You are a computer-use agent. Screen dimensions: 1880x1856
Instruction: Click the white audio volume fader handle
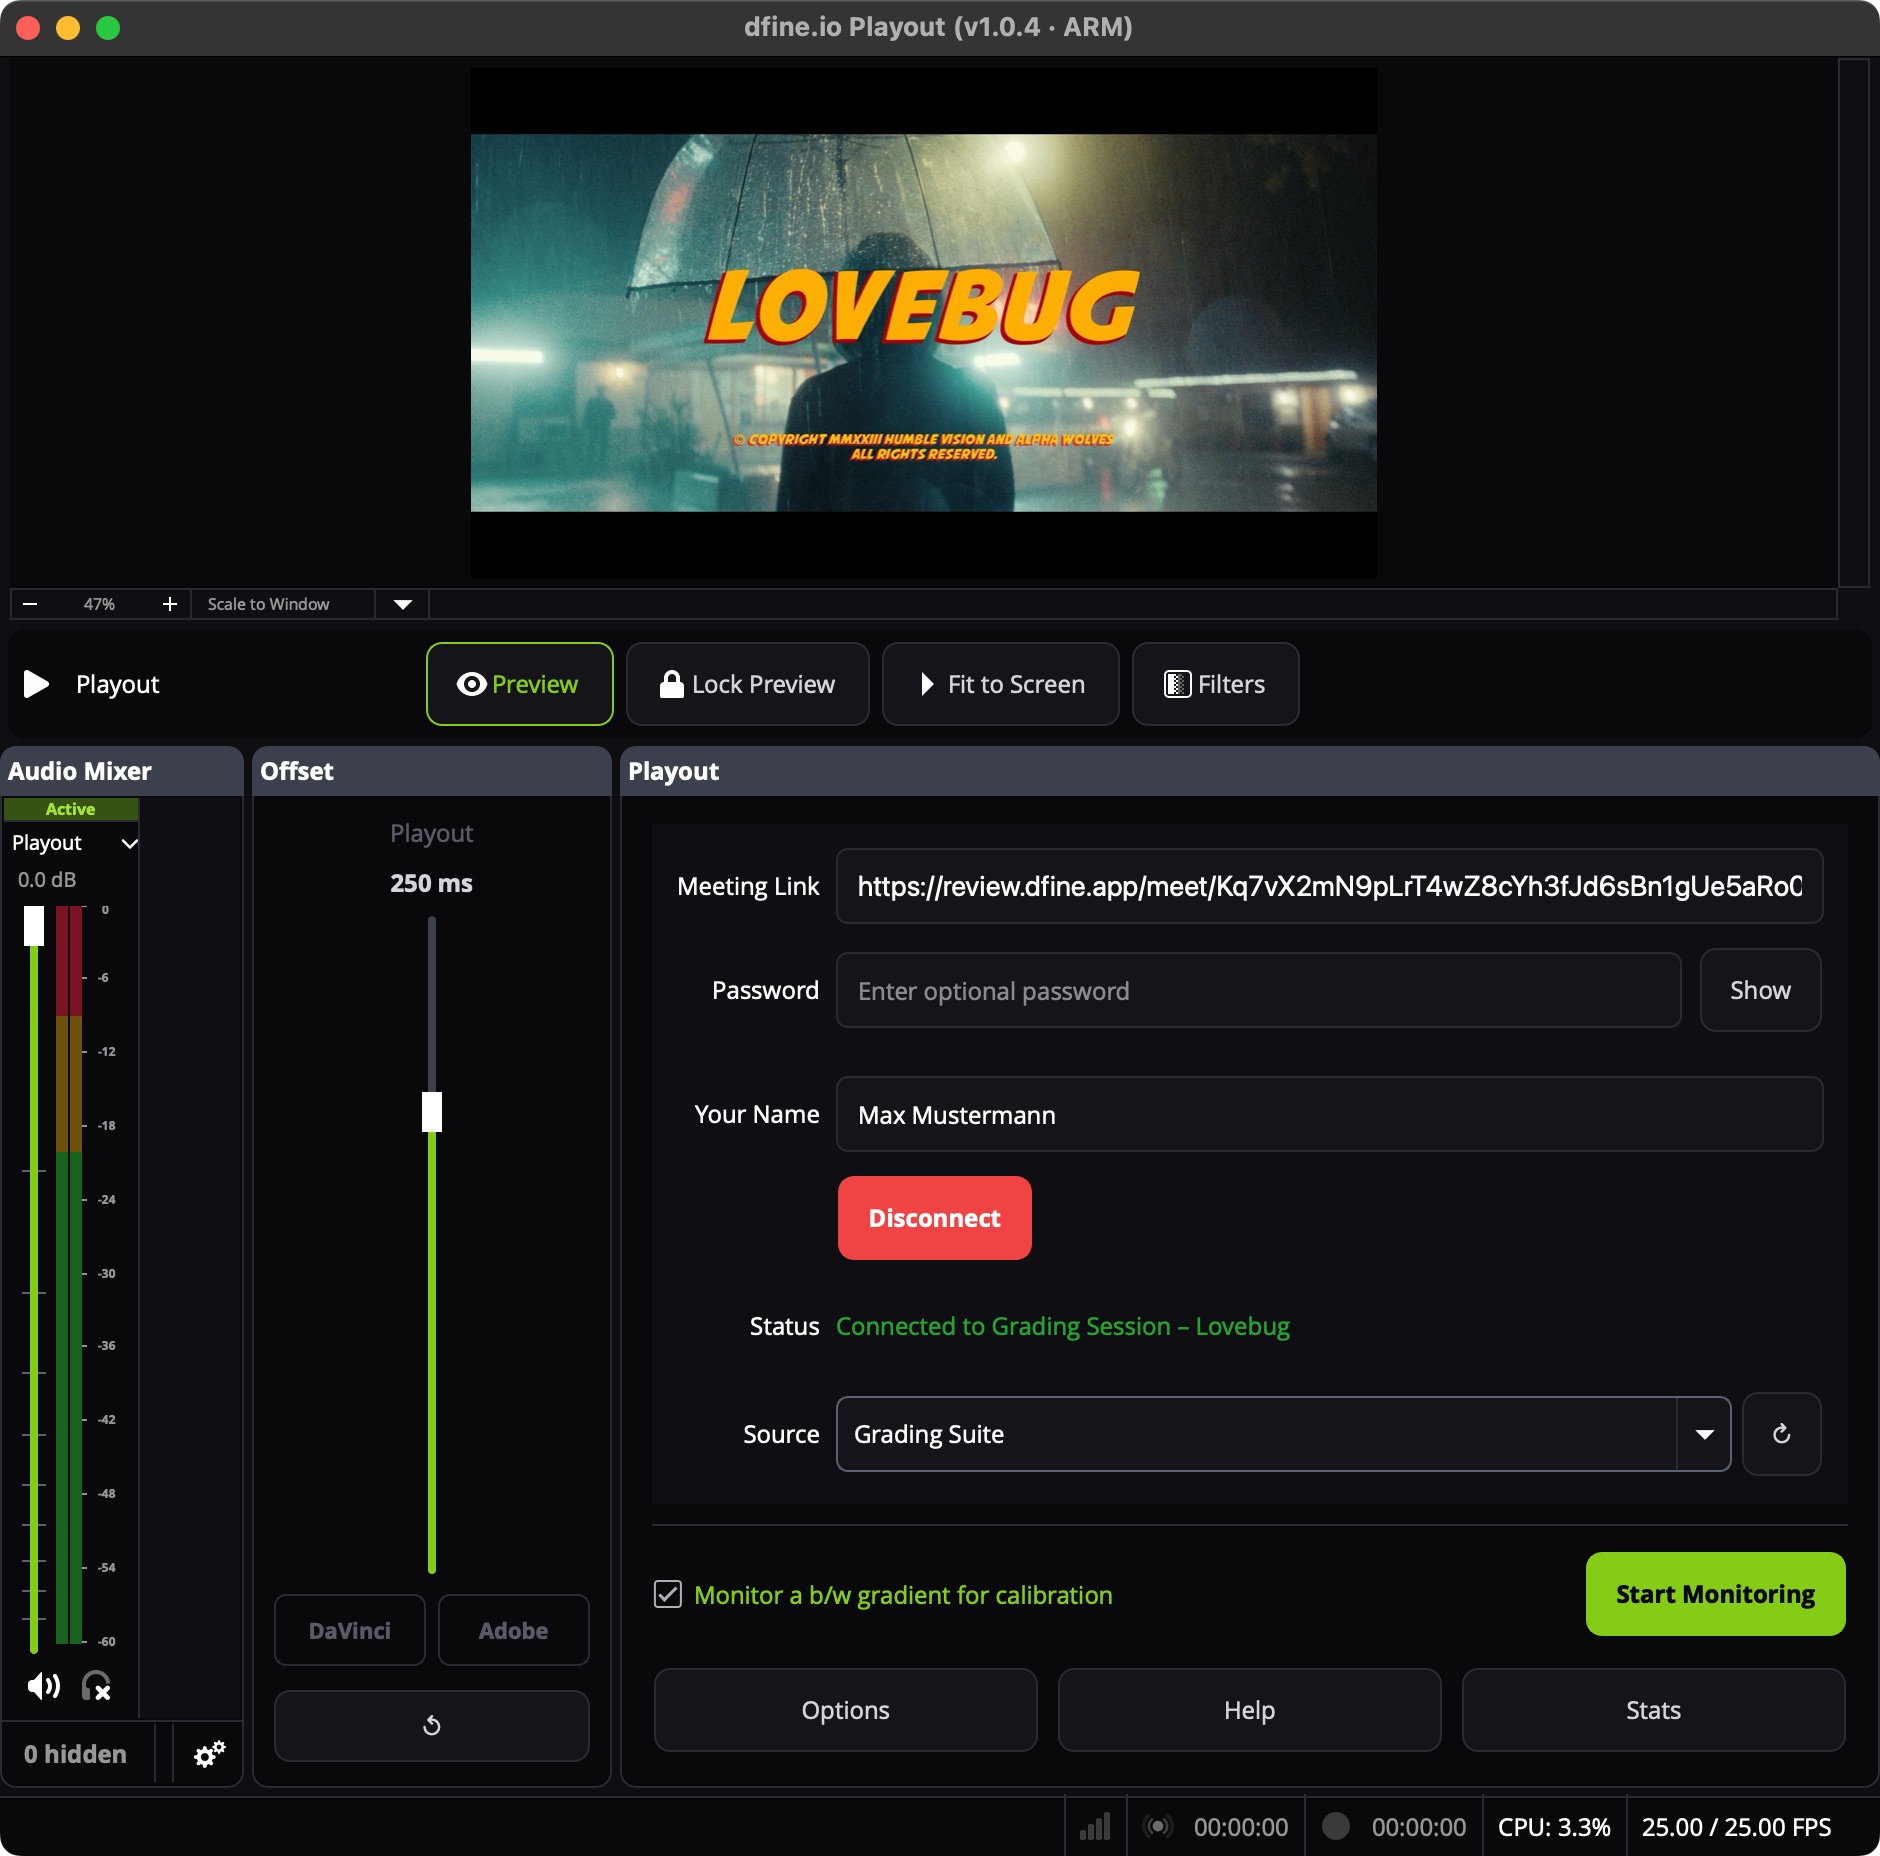pos(34,926)
